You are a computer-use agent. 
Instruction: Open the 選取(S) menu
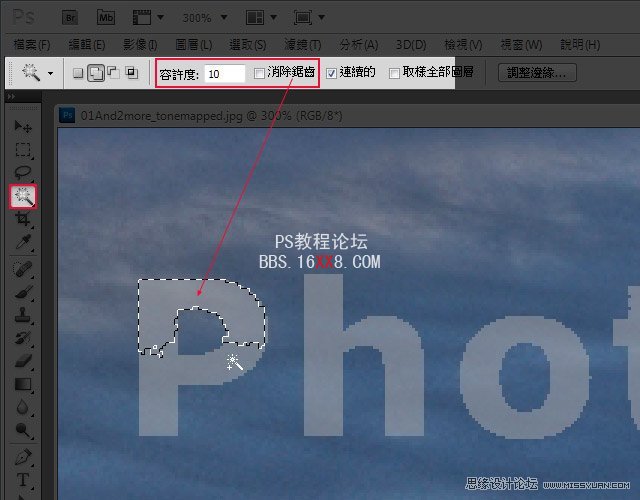click(x=247, y=44)
